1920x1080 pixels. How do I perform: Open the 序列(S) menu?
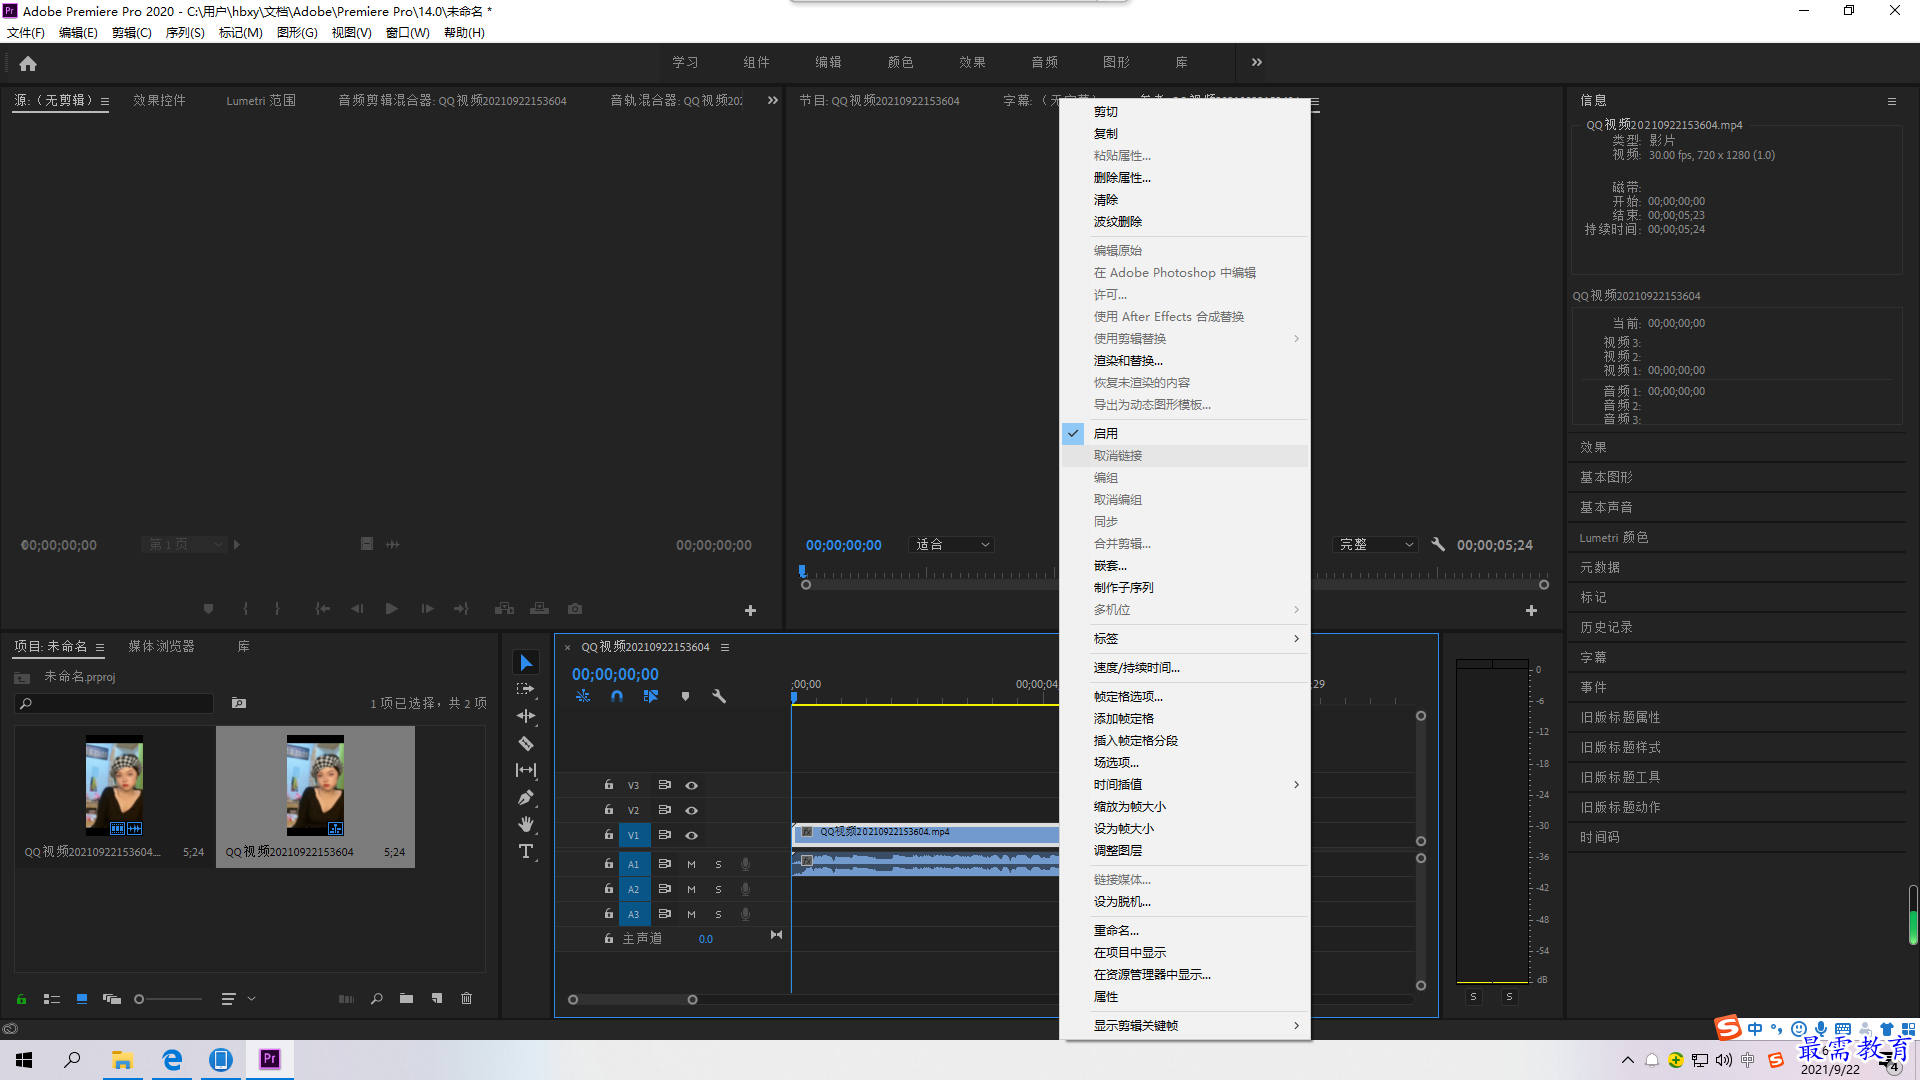pyautogui.click(x=185, y=32)
